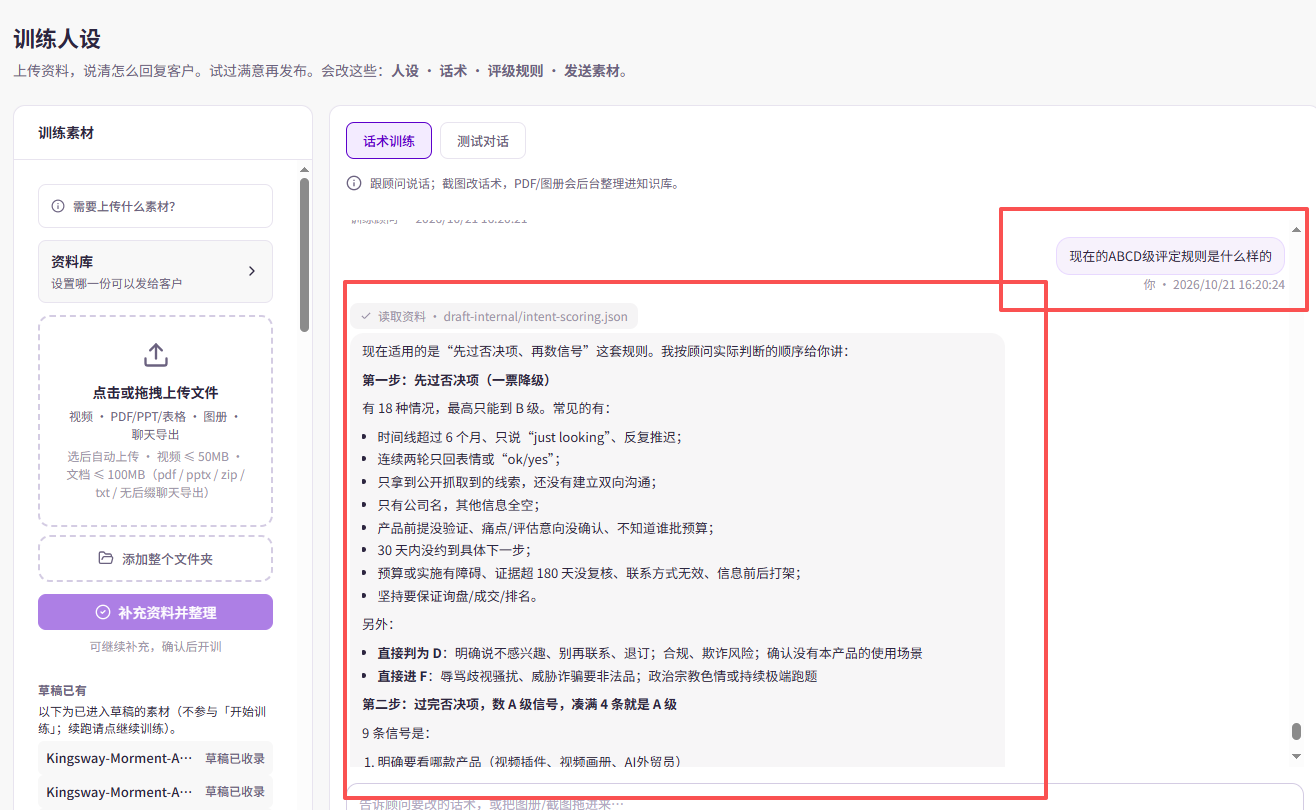Click the check circle icon in 补充资料并整理
The height and width of the screenshot is (810, 1316).
102,612
